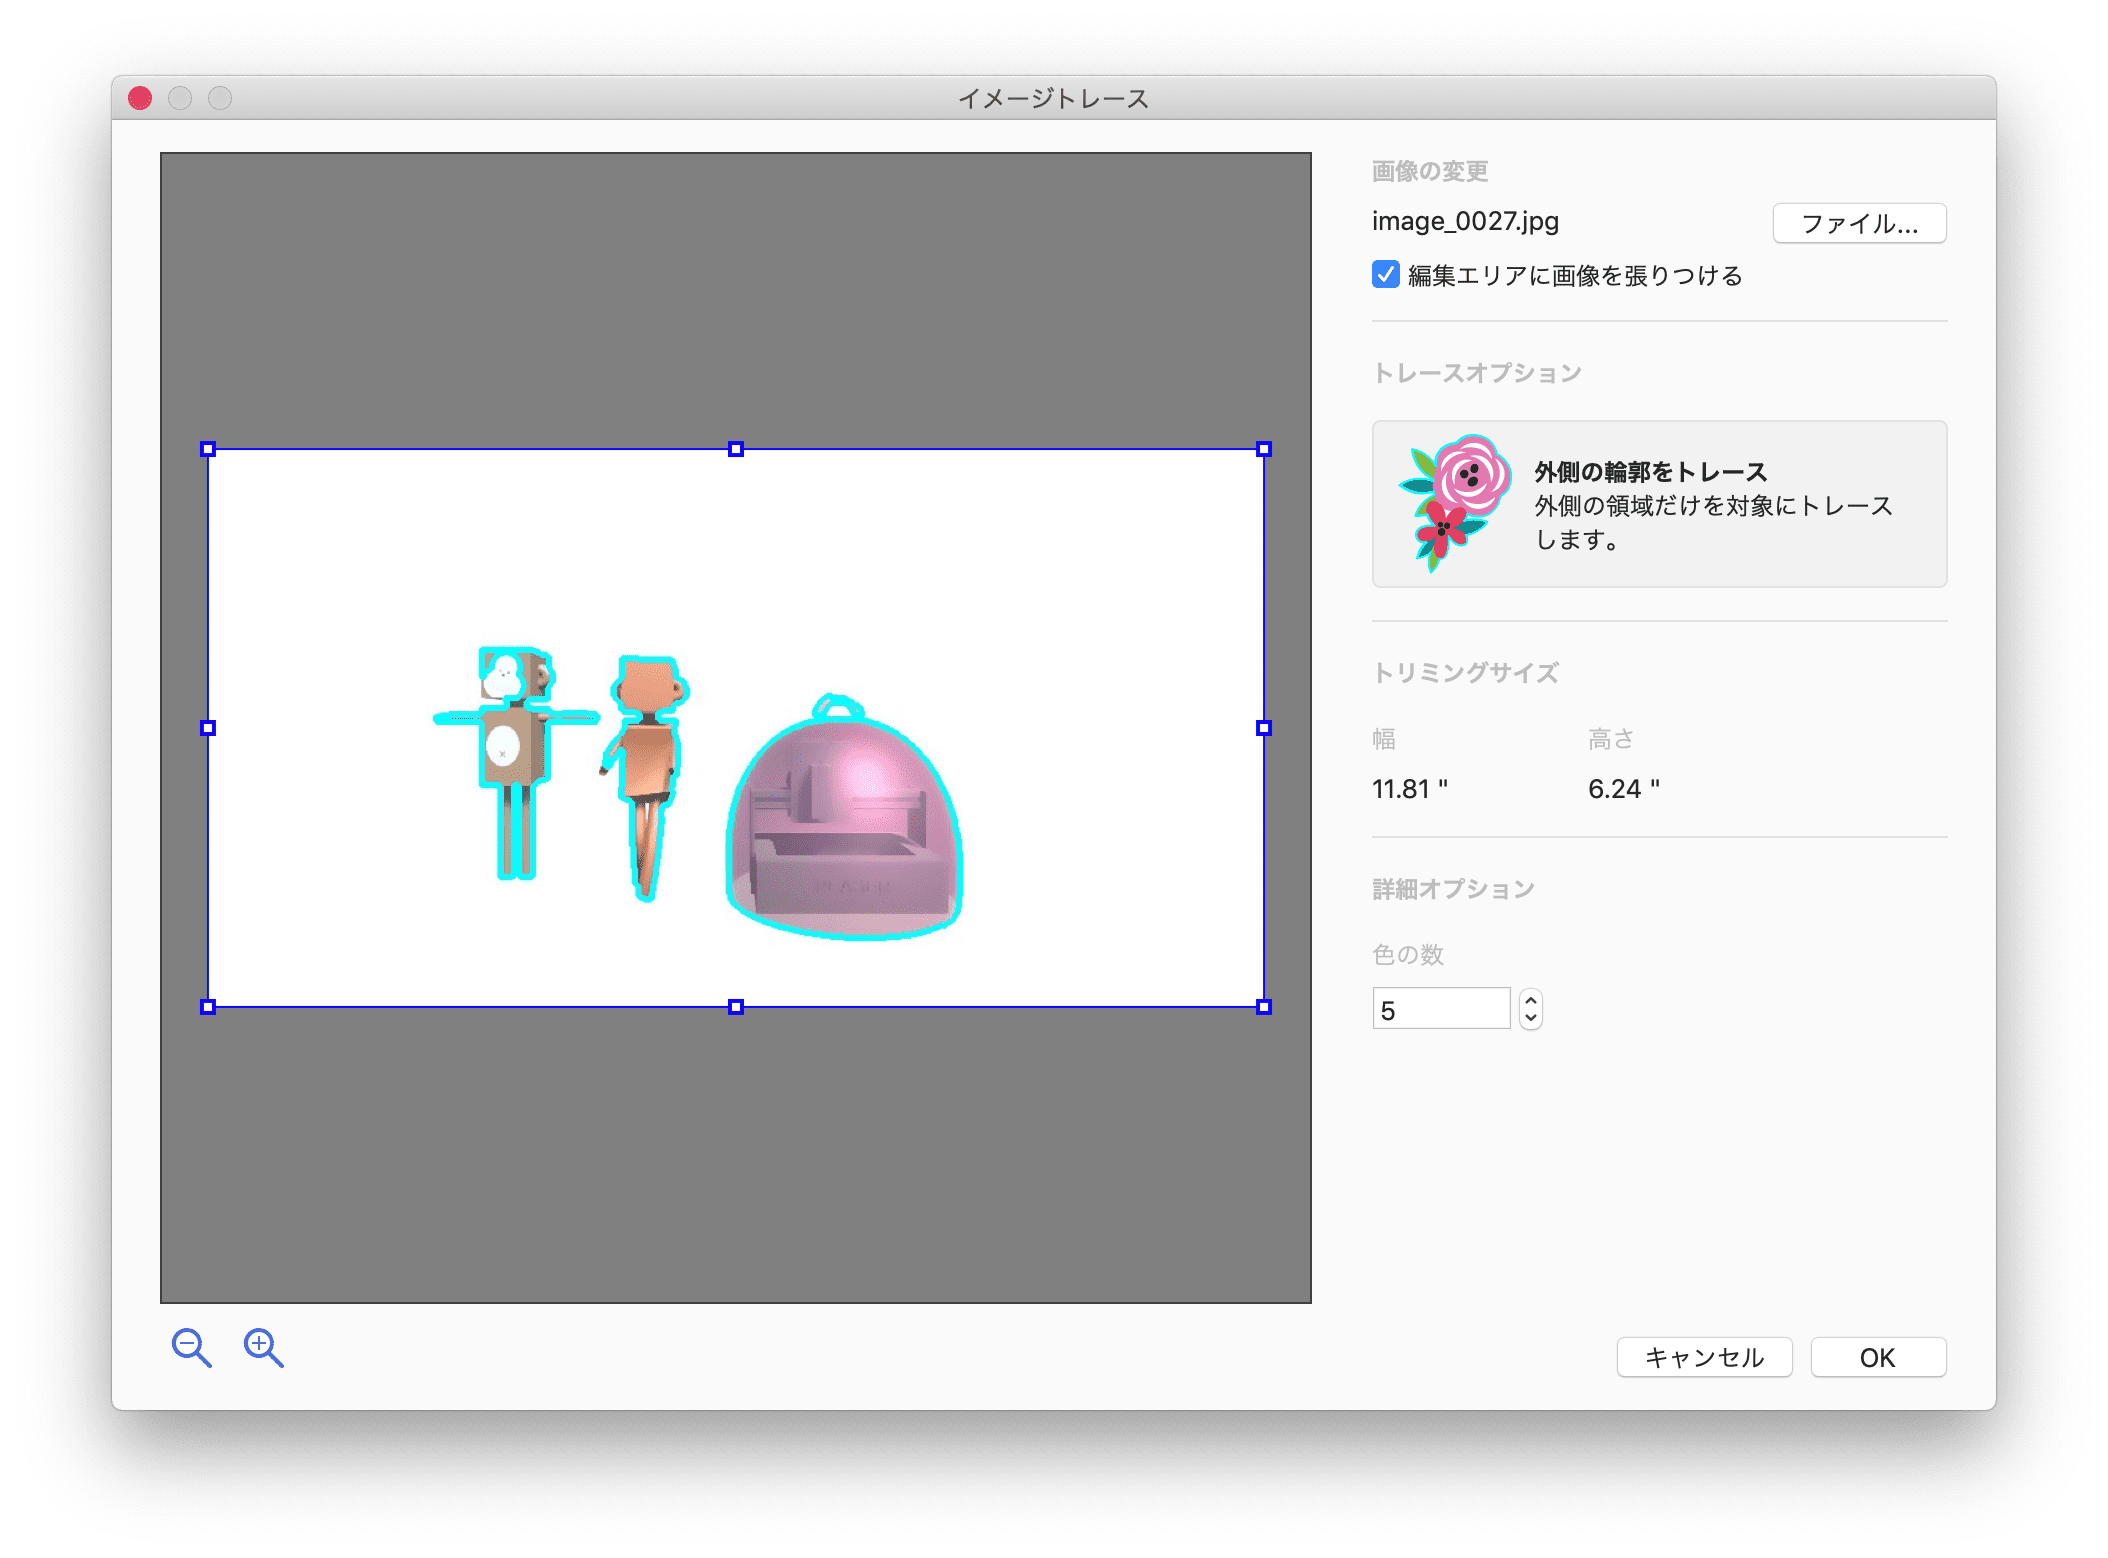This screenshot has width=2108, height=1558.
Task: Click the zoom in magnifier icon
Action: pos(263,1348)
